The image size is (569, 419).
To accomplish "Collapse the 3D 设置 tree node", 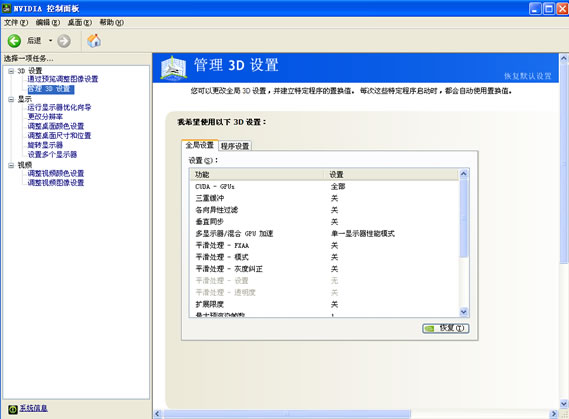I will click(11, 71).
